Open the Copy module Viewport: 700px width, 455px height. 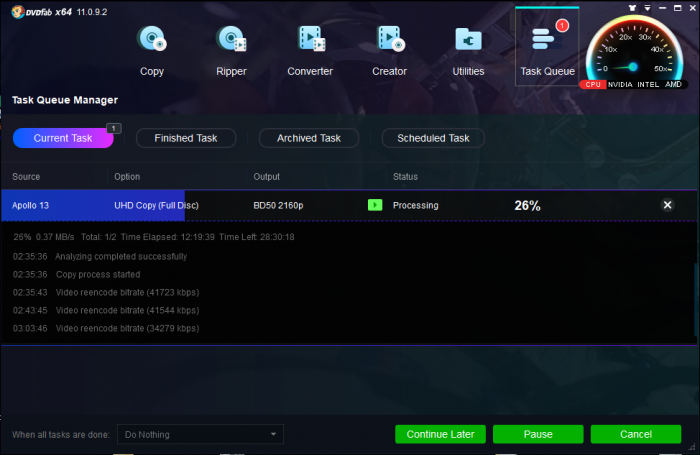coord(152,50)
